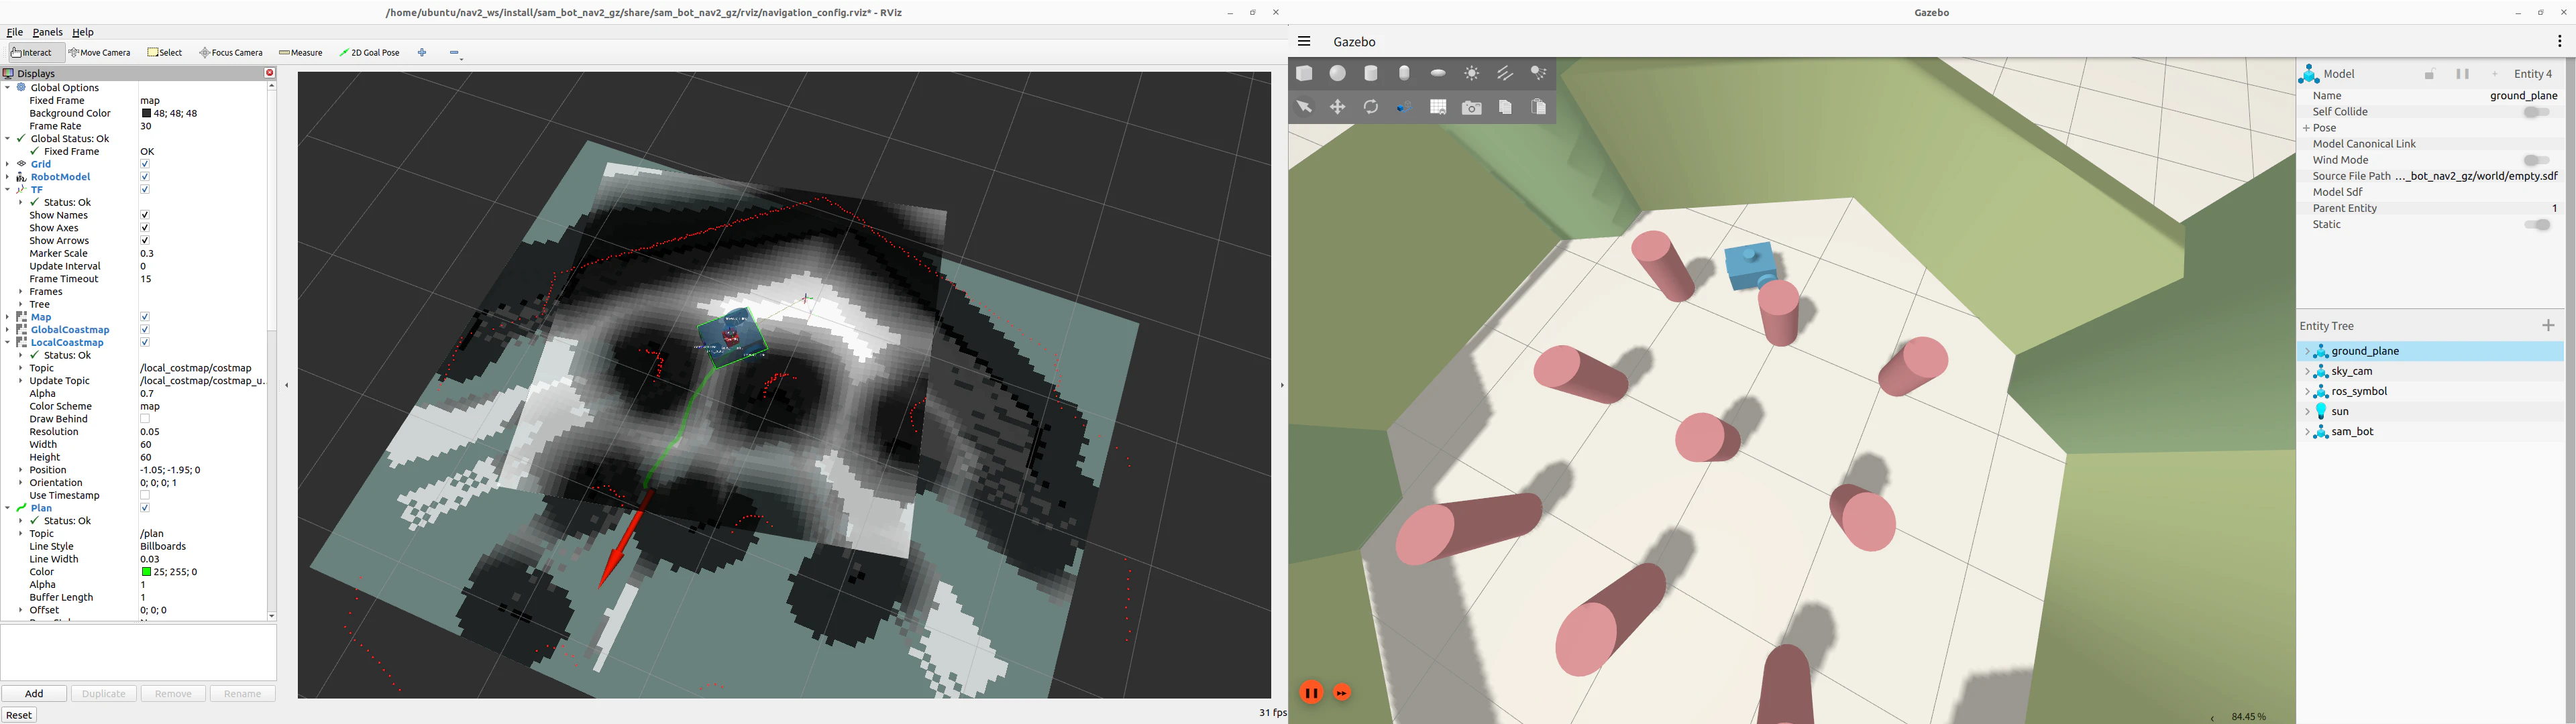The width and height of the screenshot is (2576, 724).
Task: Insert a sphere shape in Gazebo
Action: pos(1338,73)
